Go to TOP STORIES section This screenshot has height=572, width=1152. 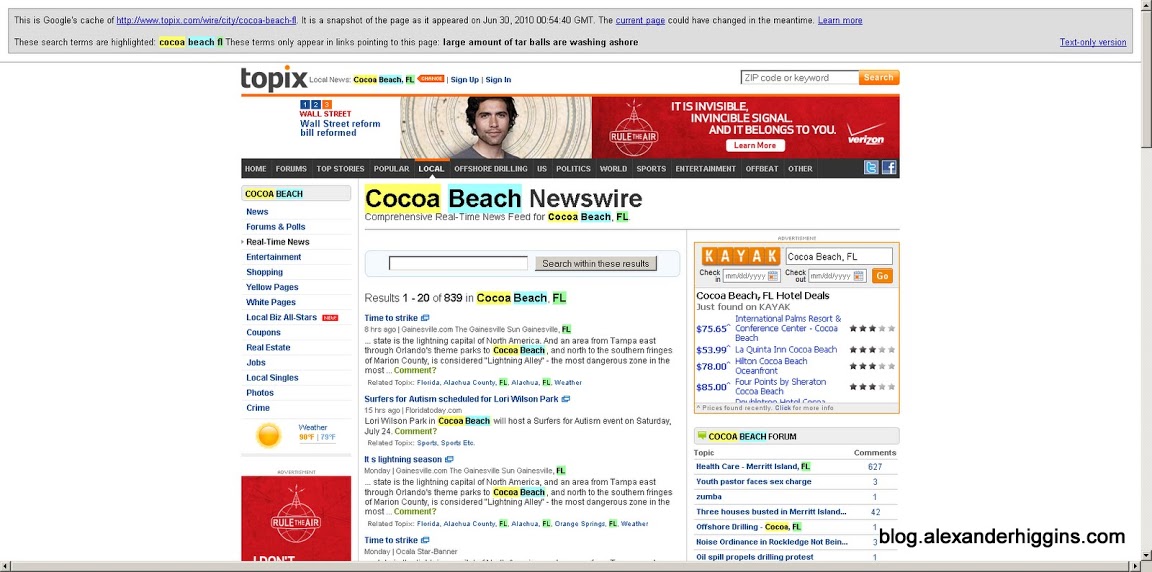tap(340, 169)
